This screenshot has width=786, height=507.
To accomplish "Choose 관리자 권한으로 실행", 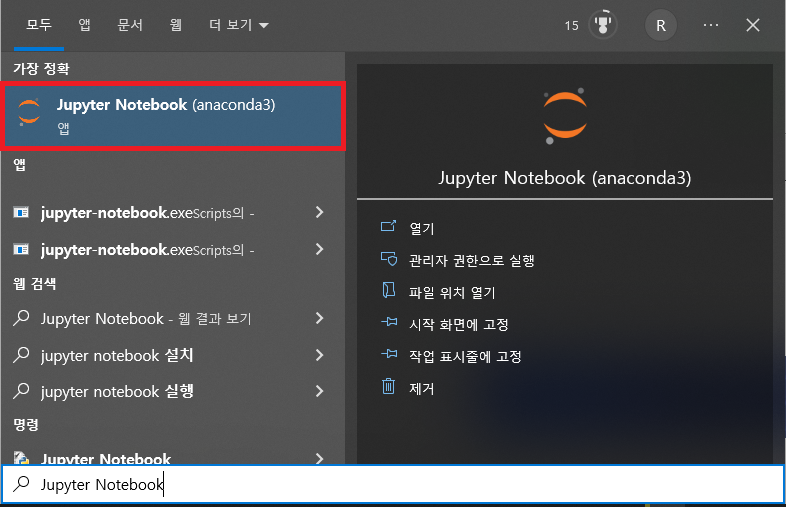I will pyautogui.click(x=472, y=260).
